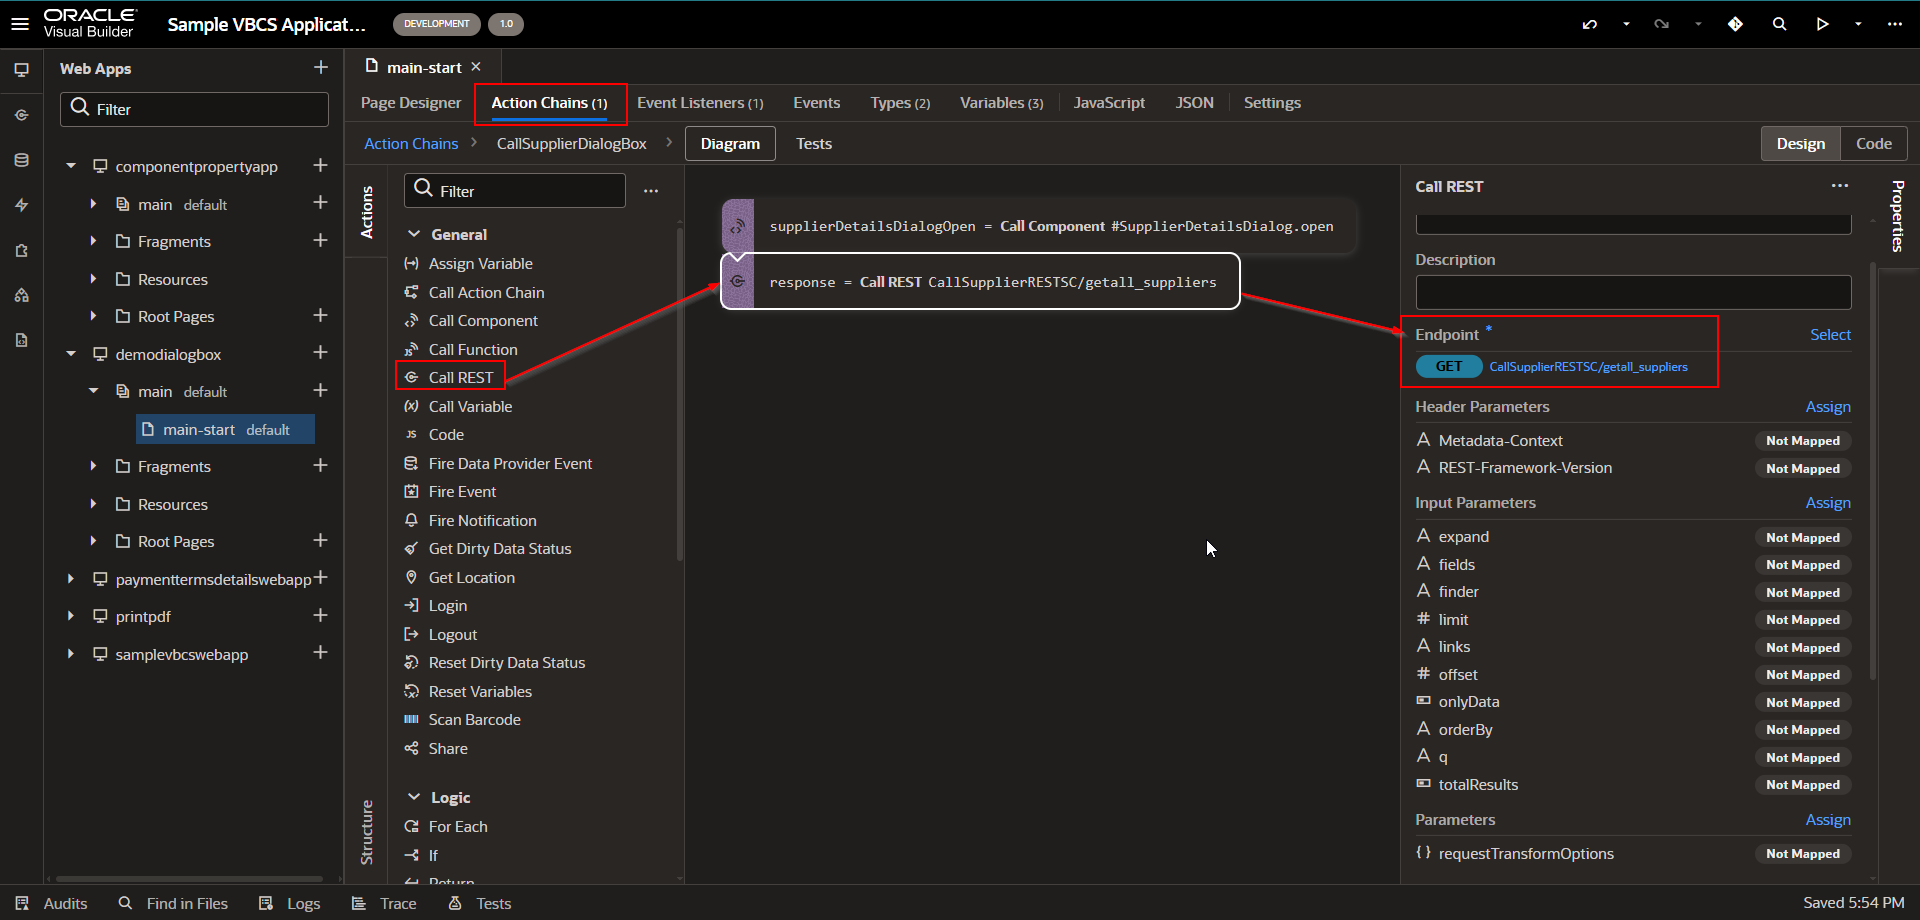Screen dimensions: 1920x920
Task: Collapse componentpropertyapp tree node
Action: 71,166
